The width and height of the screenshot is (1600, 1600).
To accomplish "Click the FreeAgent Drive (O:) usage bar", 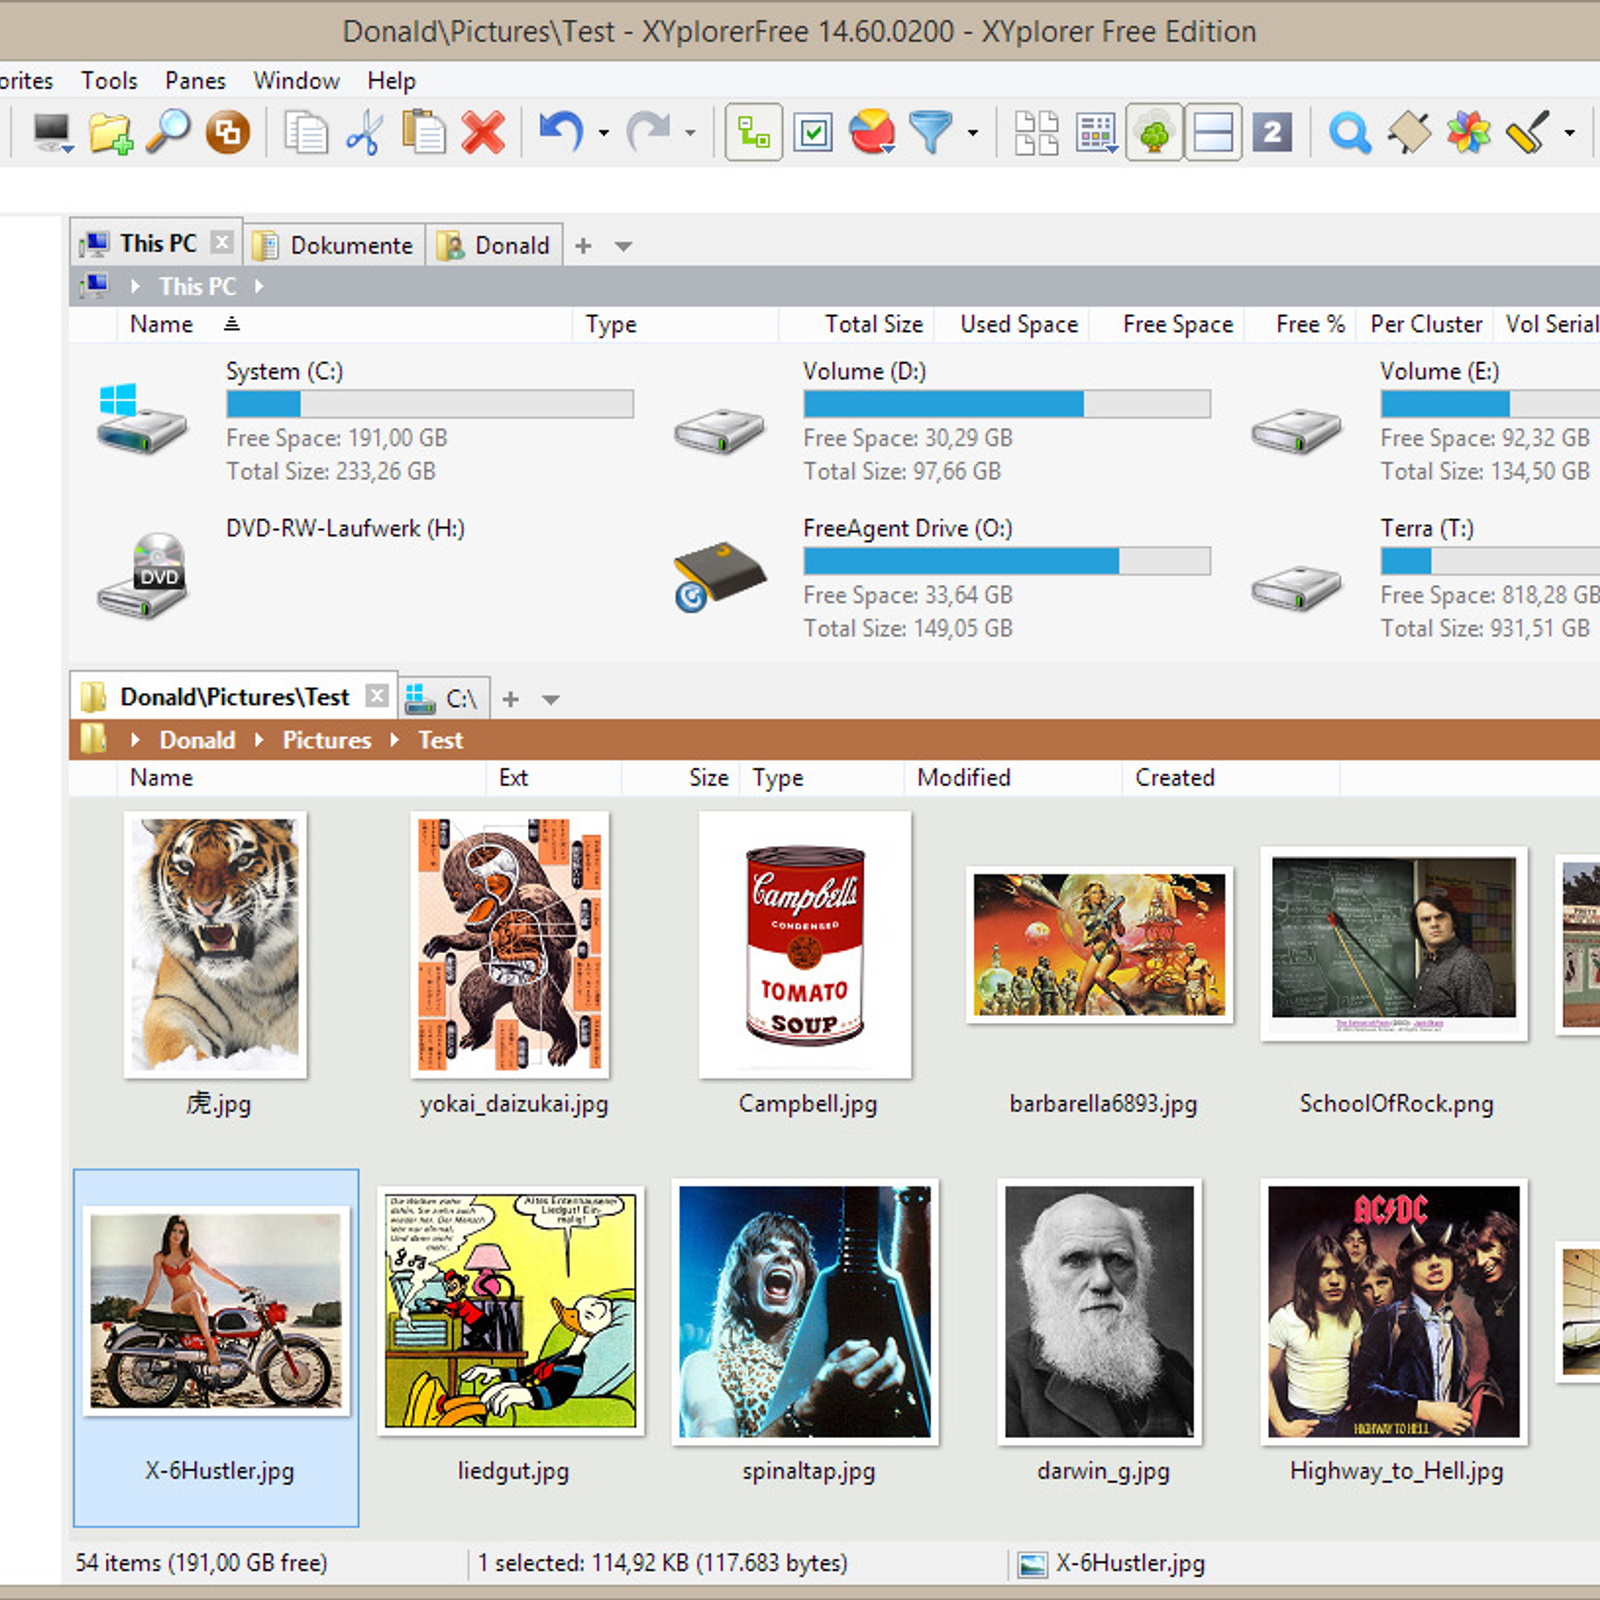I will click(1007, 561).
